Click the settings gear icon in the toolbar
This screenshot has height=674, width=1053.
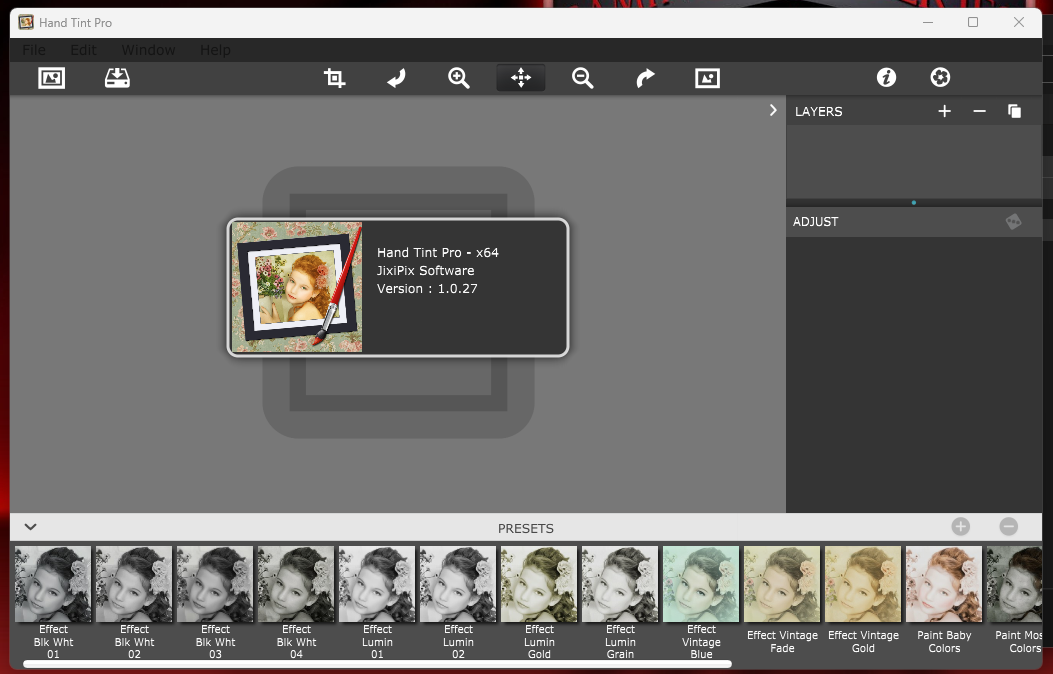pyautogui.click(x=940, y=78)
